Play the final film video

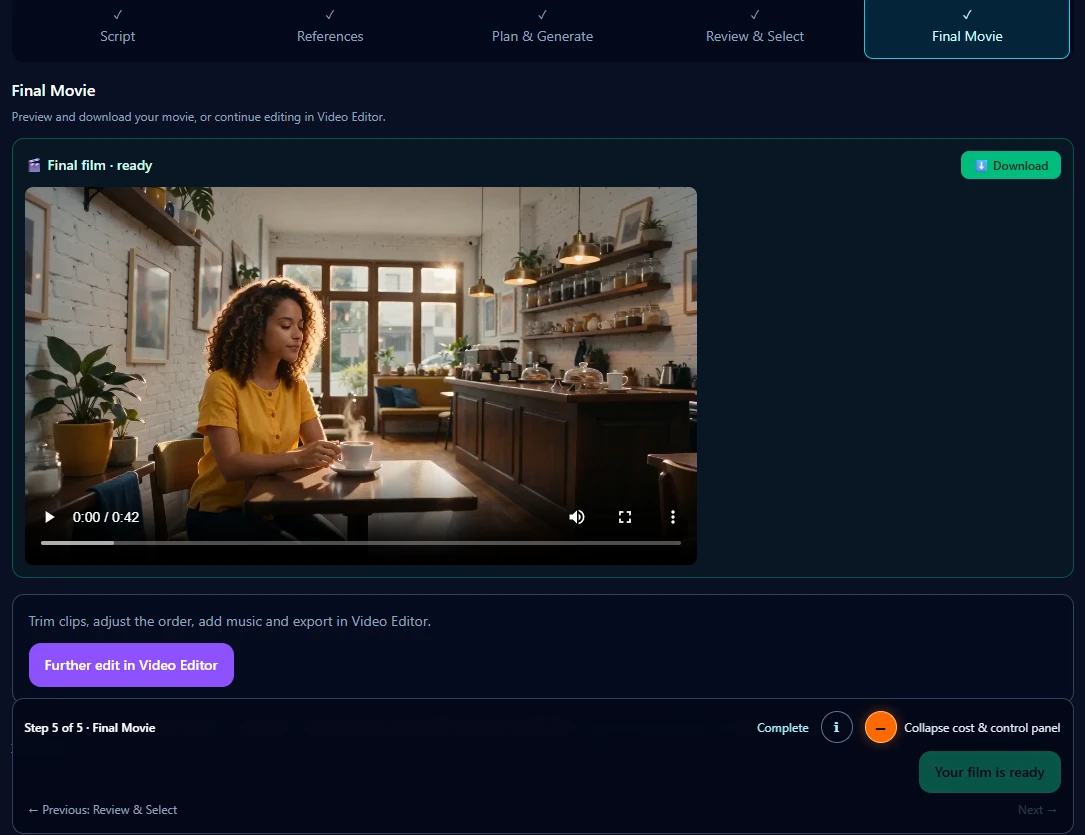pyautogui.click(x=49, y=517)
